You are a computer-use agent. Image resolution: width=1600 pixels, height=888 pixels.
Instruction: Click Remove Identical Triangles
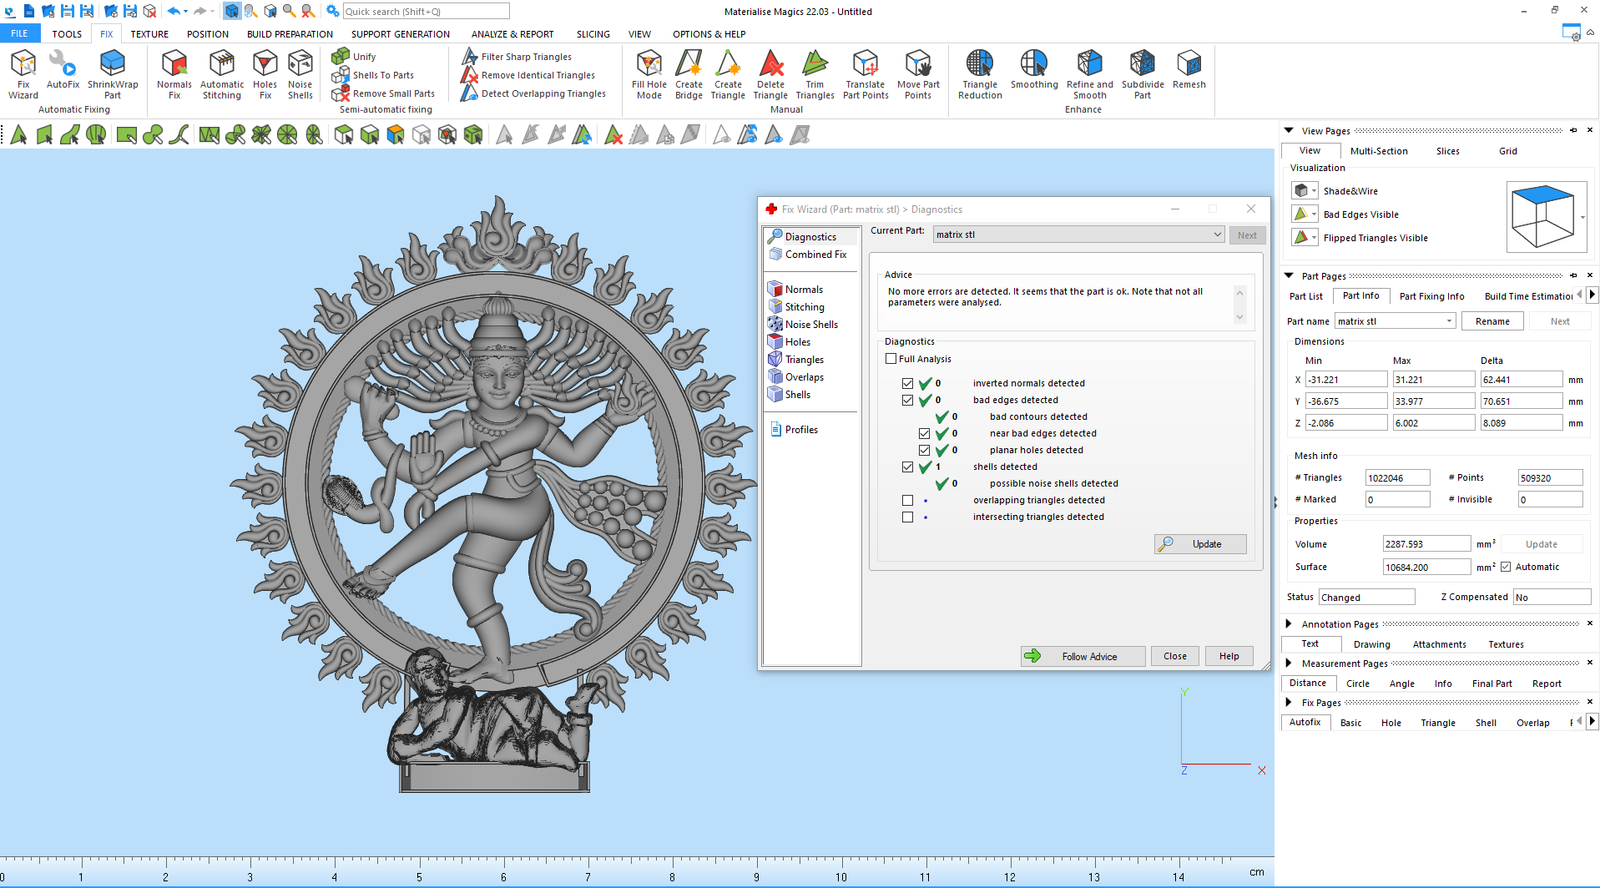tap(528, 75)
